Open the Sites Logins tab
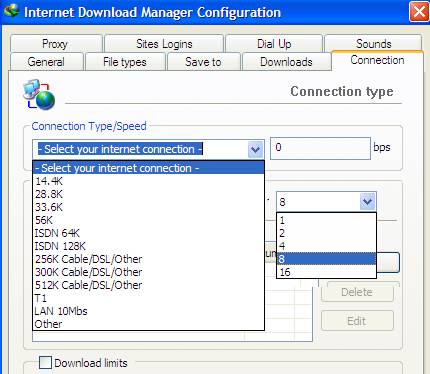 [164, 44]
